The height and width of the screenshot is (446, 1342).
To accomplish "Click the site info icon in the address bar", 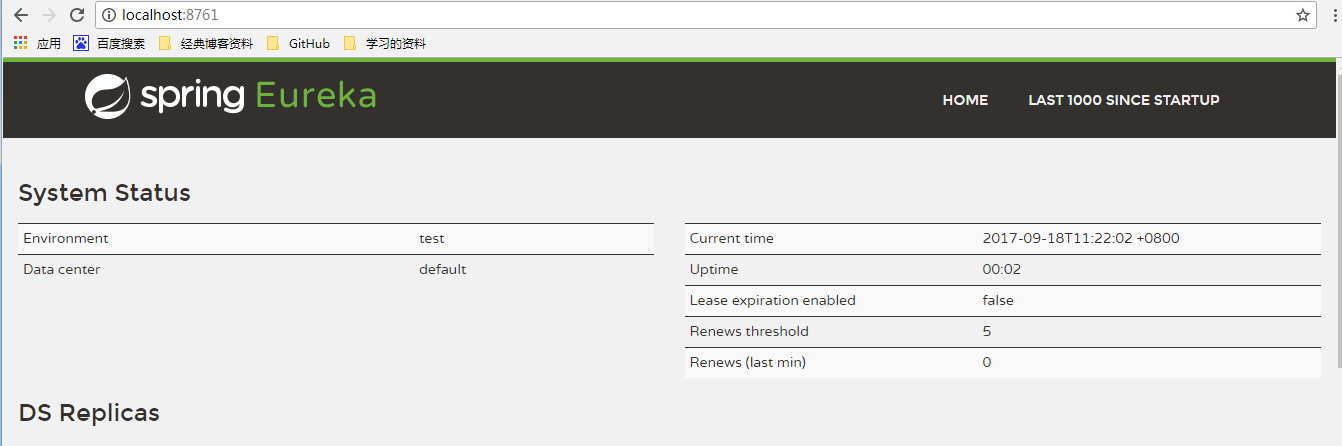I will (110, 15).
